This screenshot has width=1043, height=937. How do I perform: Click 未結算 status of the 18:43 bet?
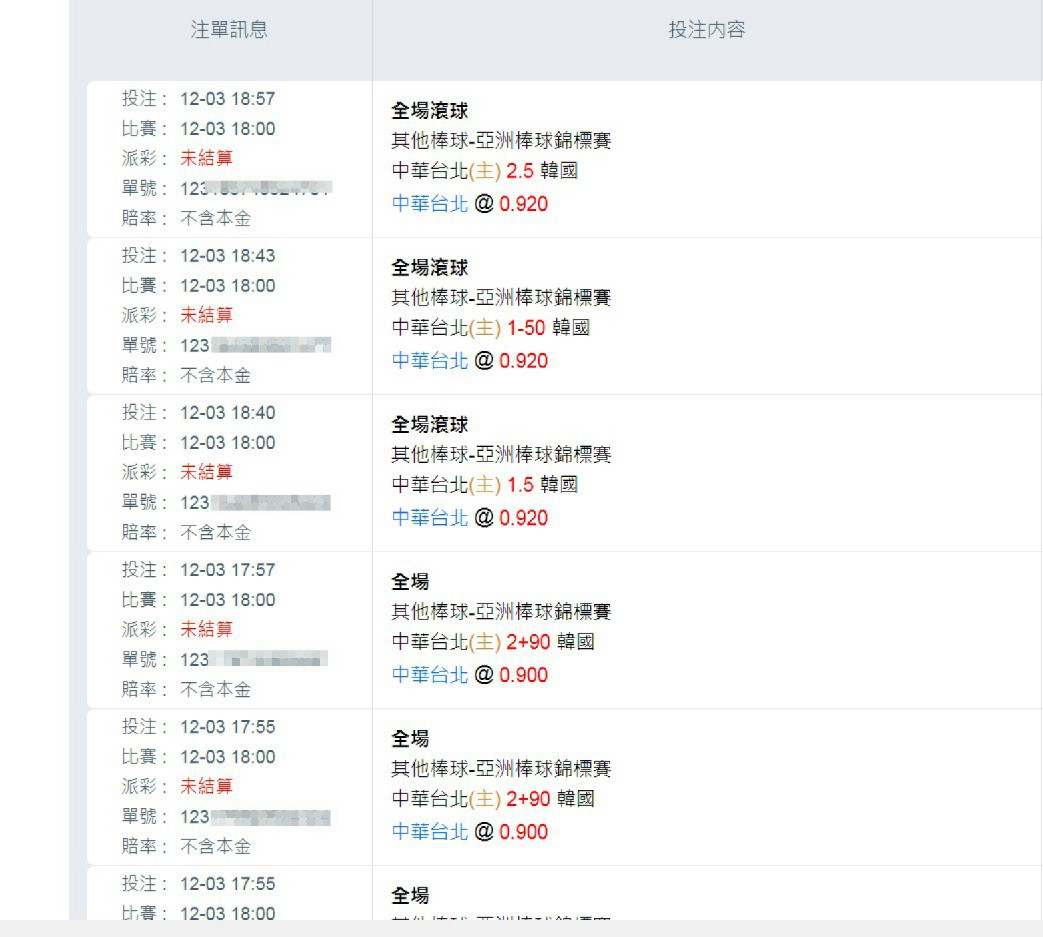pos(206,315)
